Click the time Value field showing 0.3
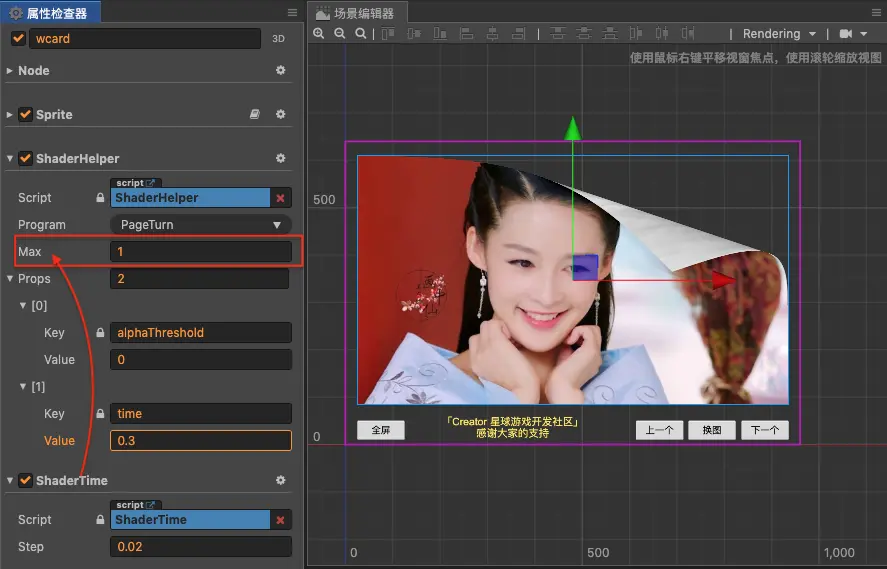 tap(200, 441)
